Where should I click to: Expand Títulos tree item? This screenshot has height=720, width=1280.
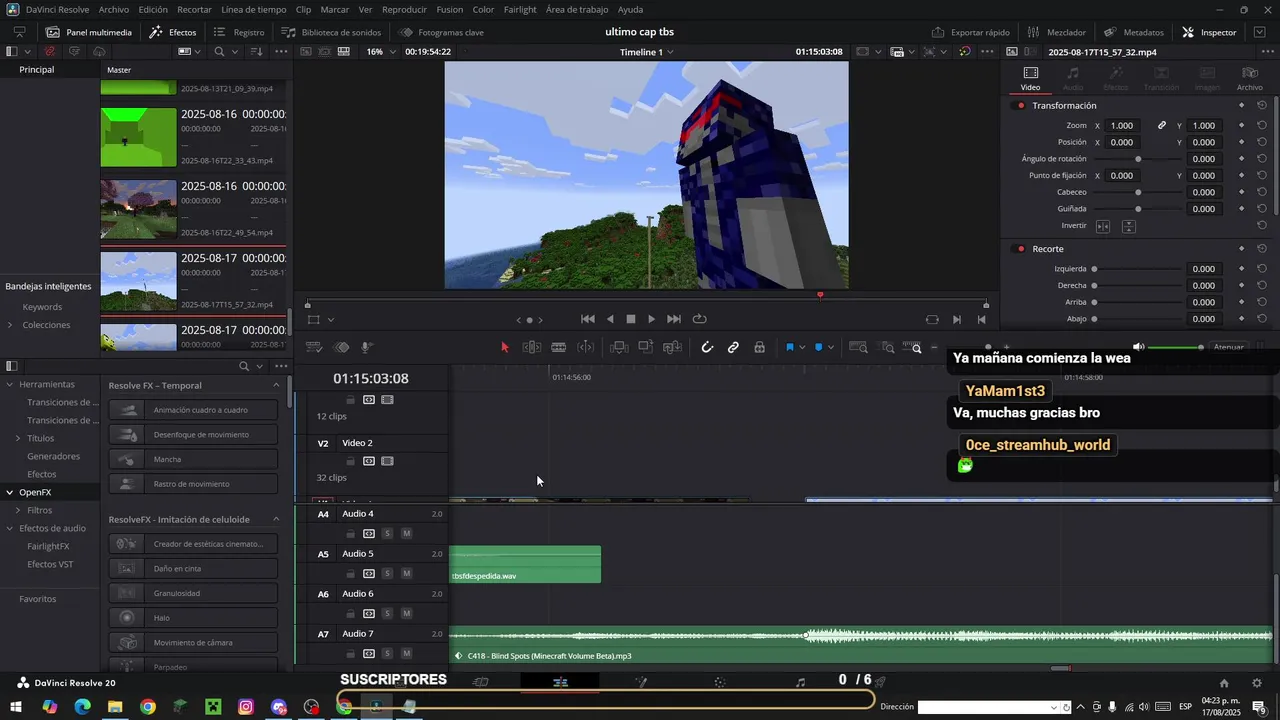[17, 438]
